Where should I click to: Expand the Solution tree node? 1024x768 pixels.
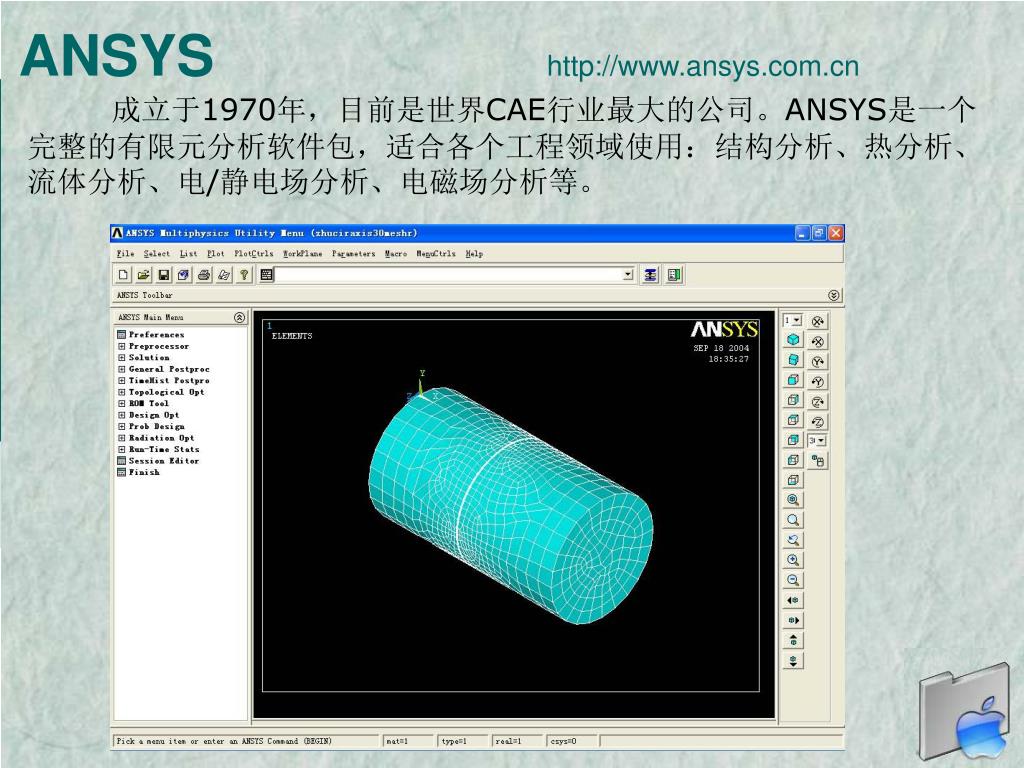(121, 358)
